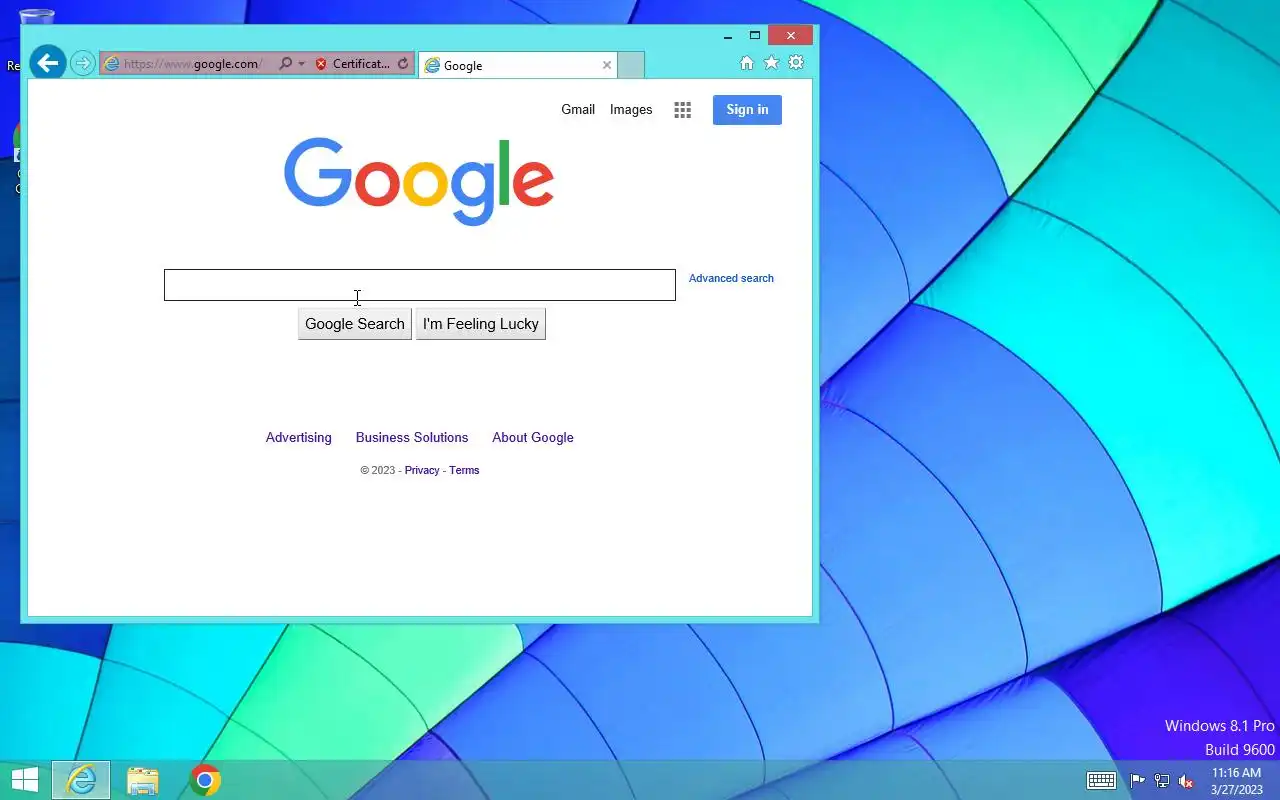Open Action Center flag icon
This screenshot has width=1280, height=800.
(1138, 781)
